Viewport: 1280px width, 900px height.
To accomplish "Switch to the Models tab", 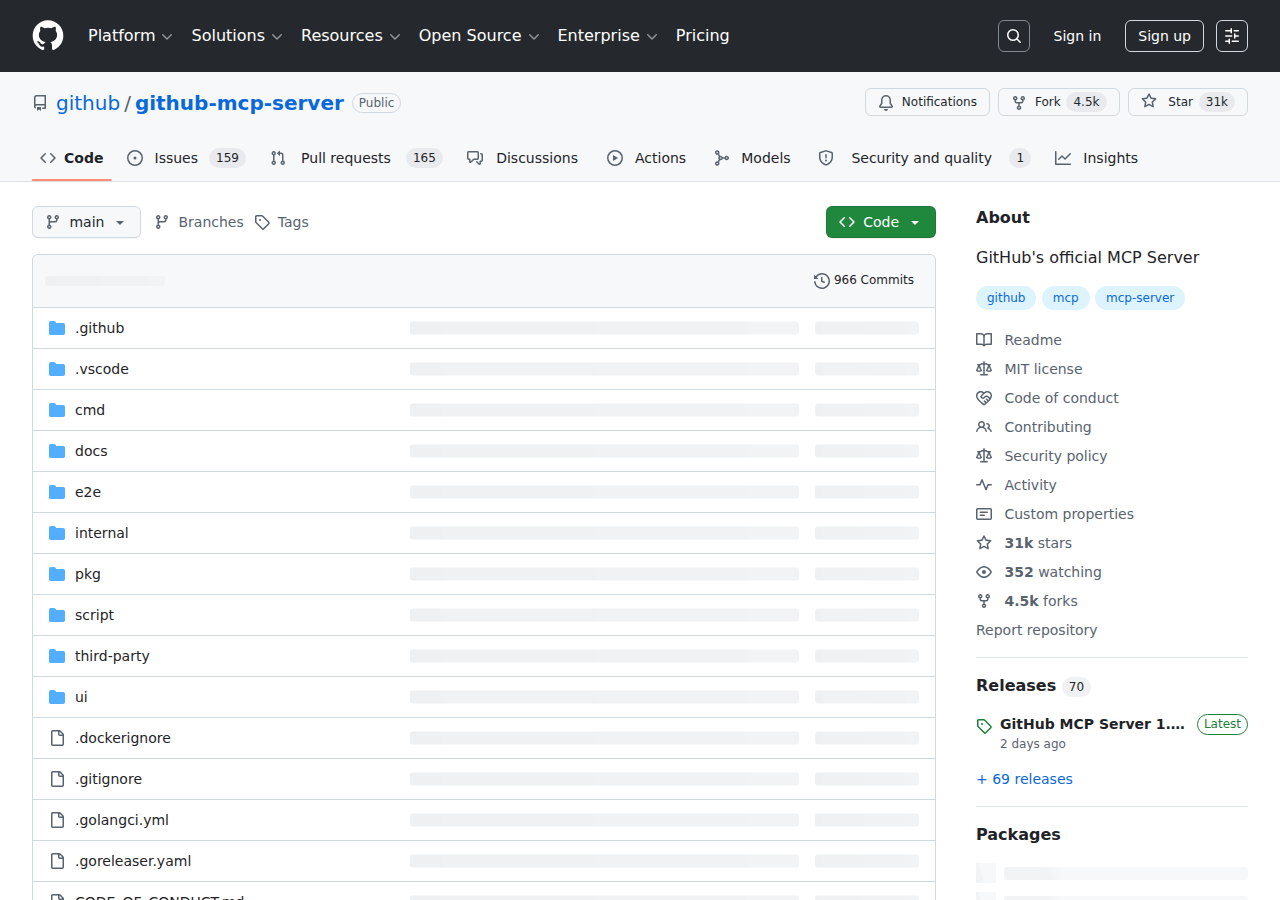I will point(752,158).
